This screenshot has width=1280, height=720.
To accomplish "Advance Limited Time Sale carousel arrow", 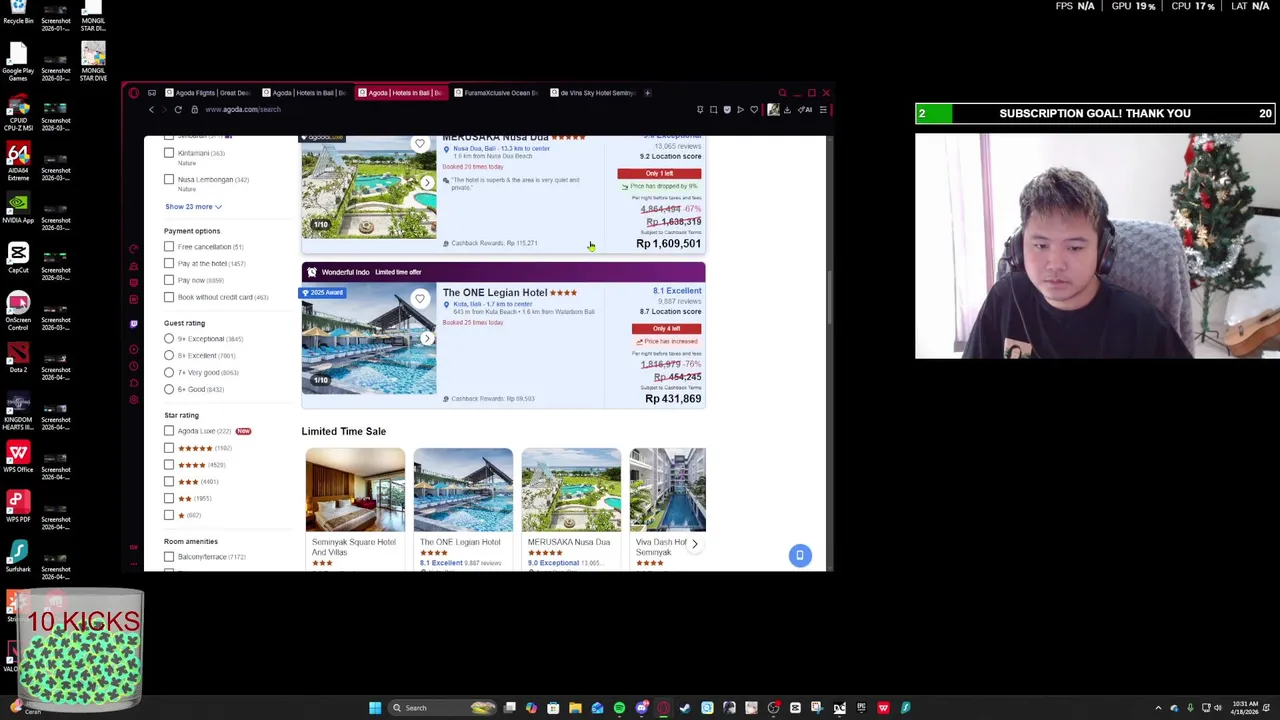I will (695, 544).
